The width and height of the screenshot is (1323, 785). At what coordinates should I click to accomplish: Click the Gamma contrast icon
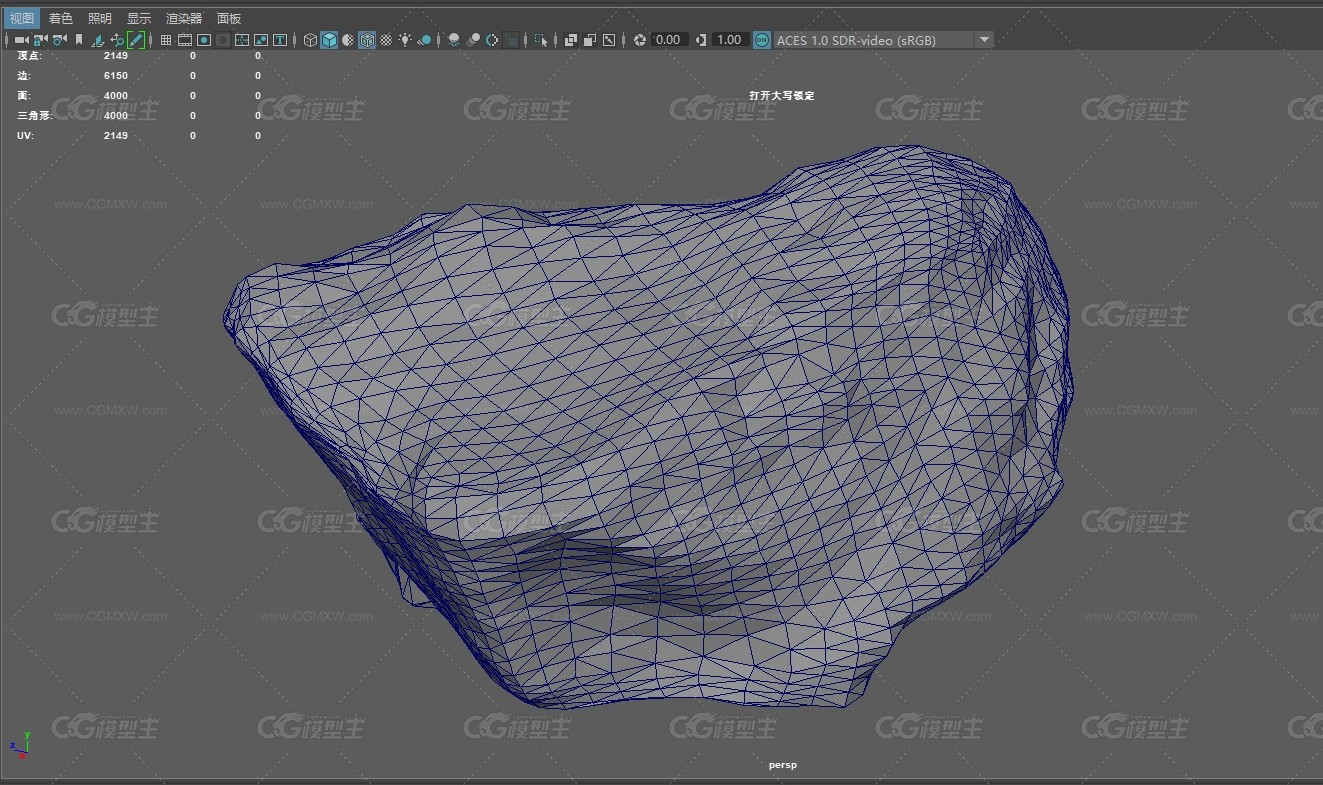701,40
